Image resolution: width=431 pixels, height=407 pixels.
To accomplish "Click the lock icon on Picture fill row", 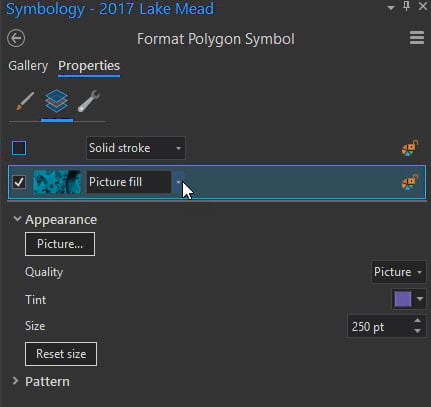I will (410, 182).
